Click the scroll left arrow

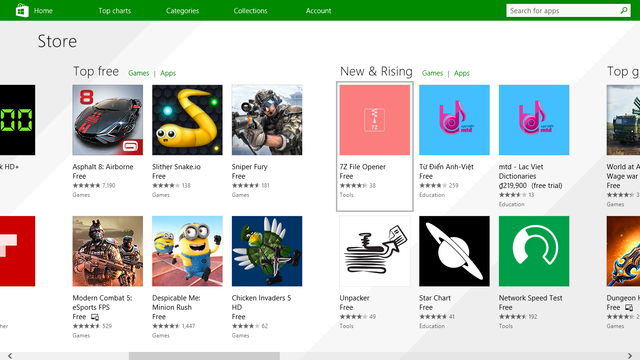click(x=10, y=356)
